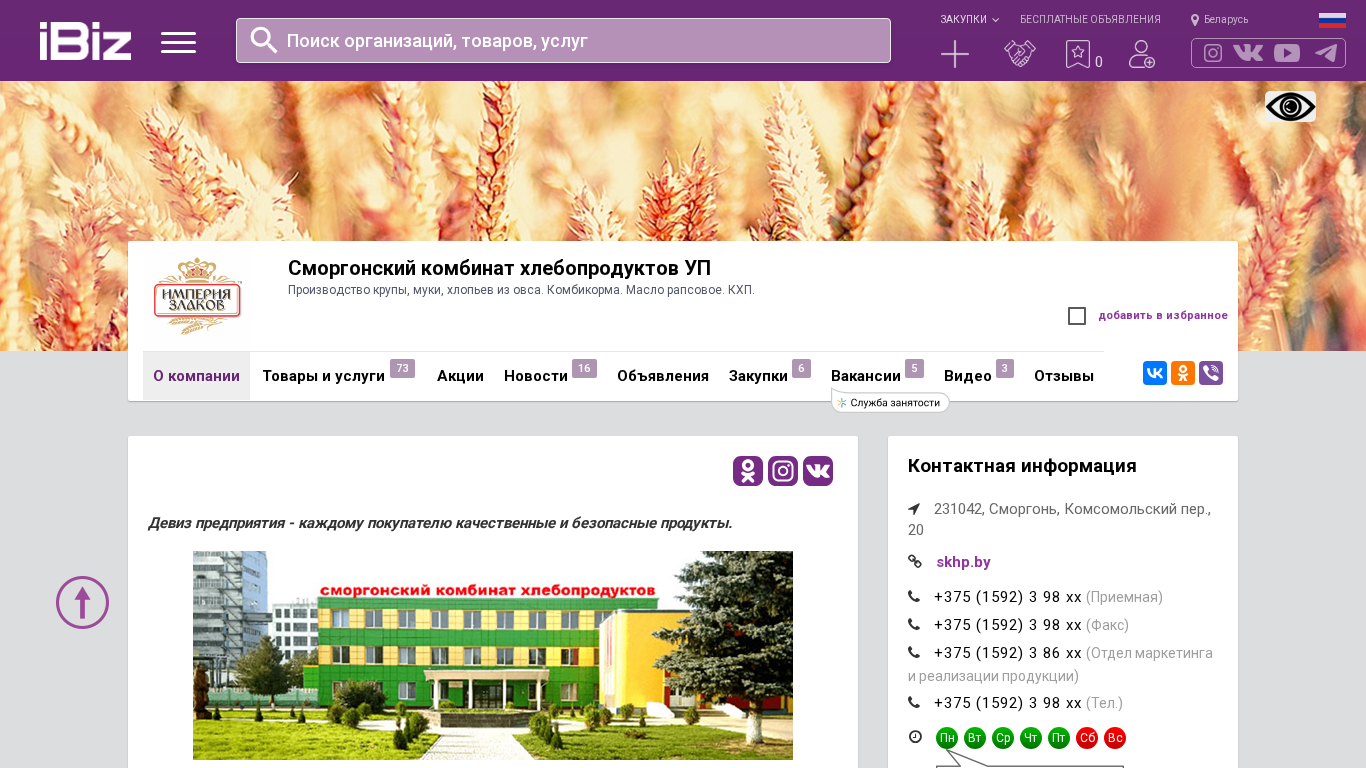1366x768 pixels.
Task: Open purple VK company page icon
Action: pyautogui.click(x=818, y=471)
